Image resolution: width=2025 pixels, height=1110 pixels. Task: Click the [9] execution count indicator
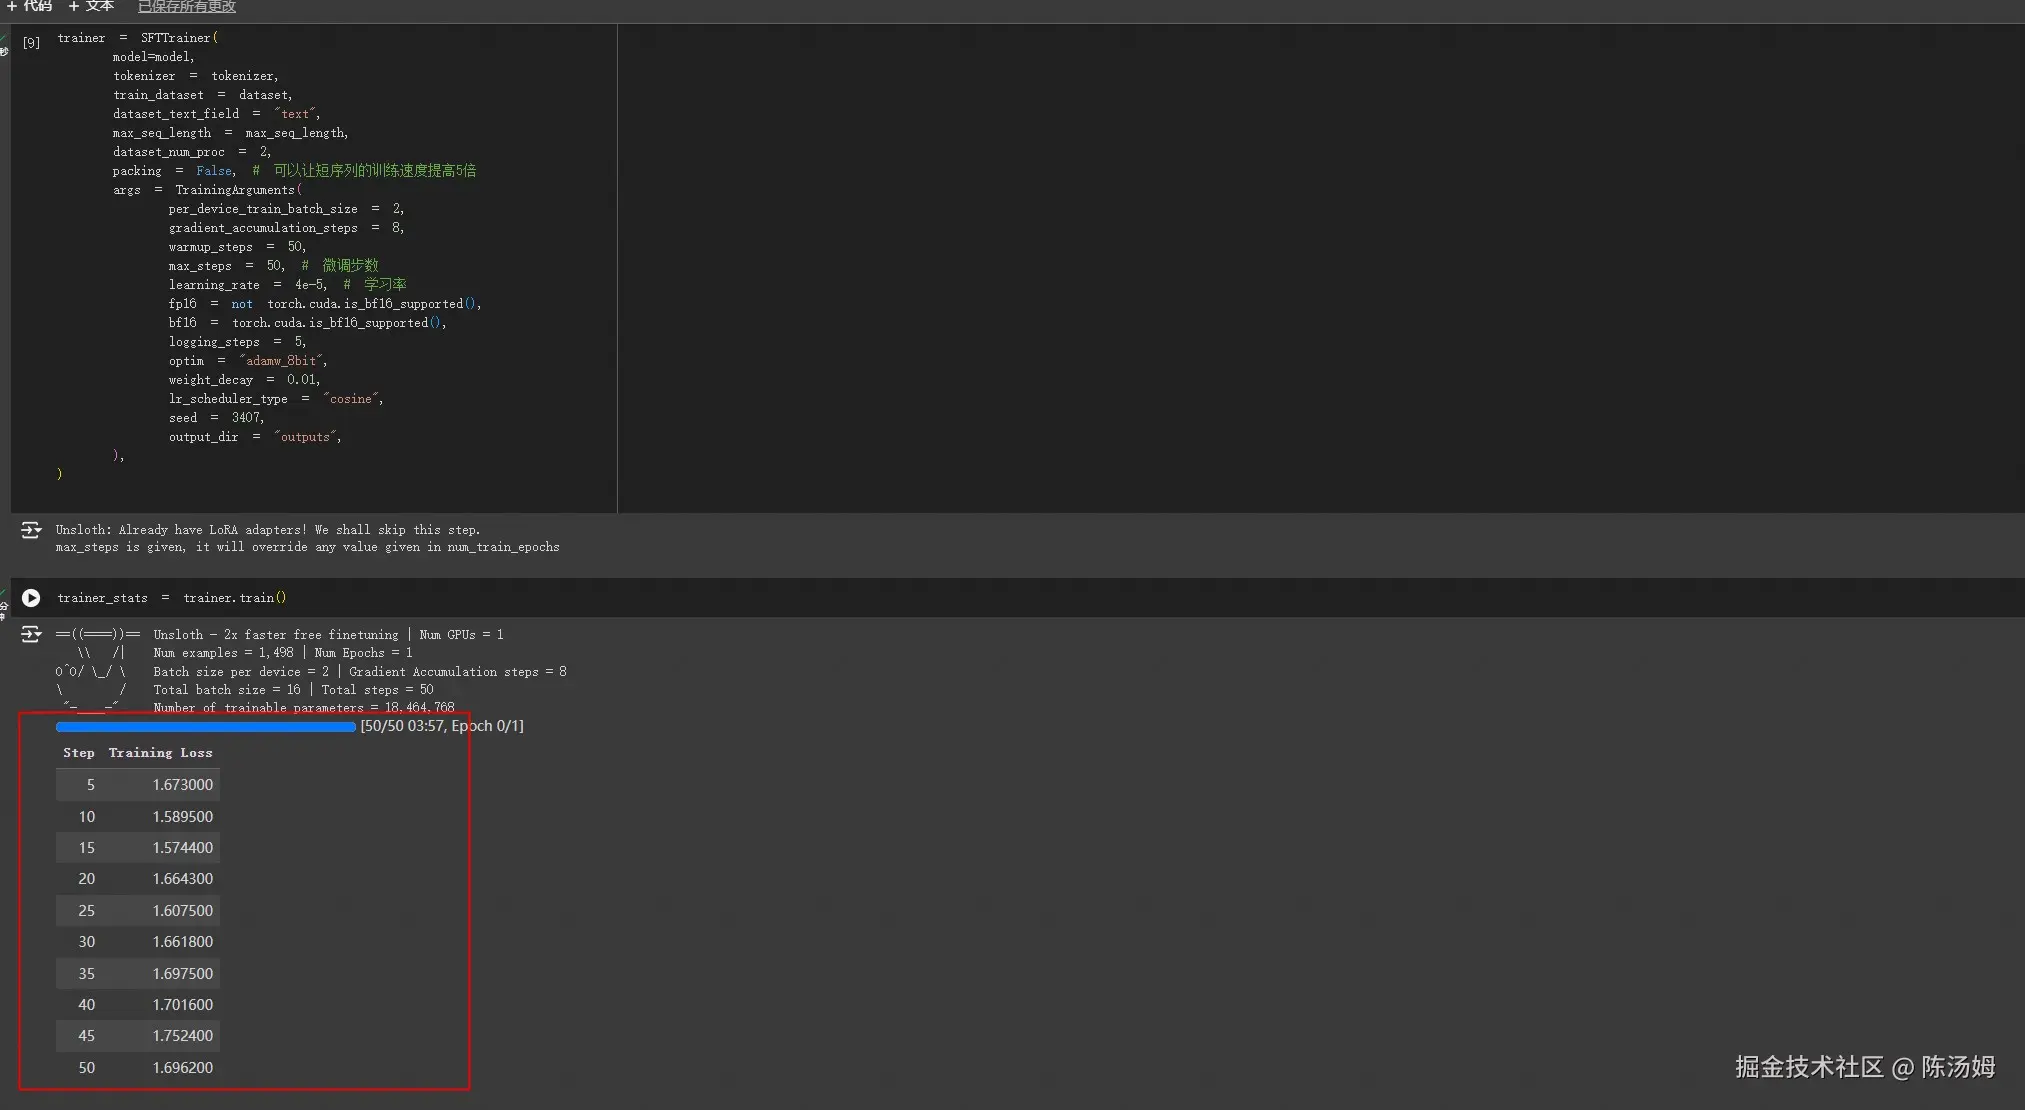32,42
